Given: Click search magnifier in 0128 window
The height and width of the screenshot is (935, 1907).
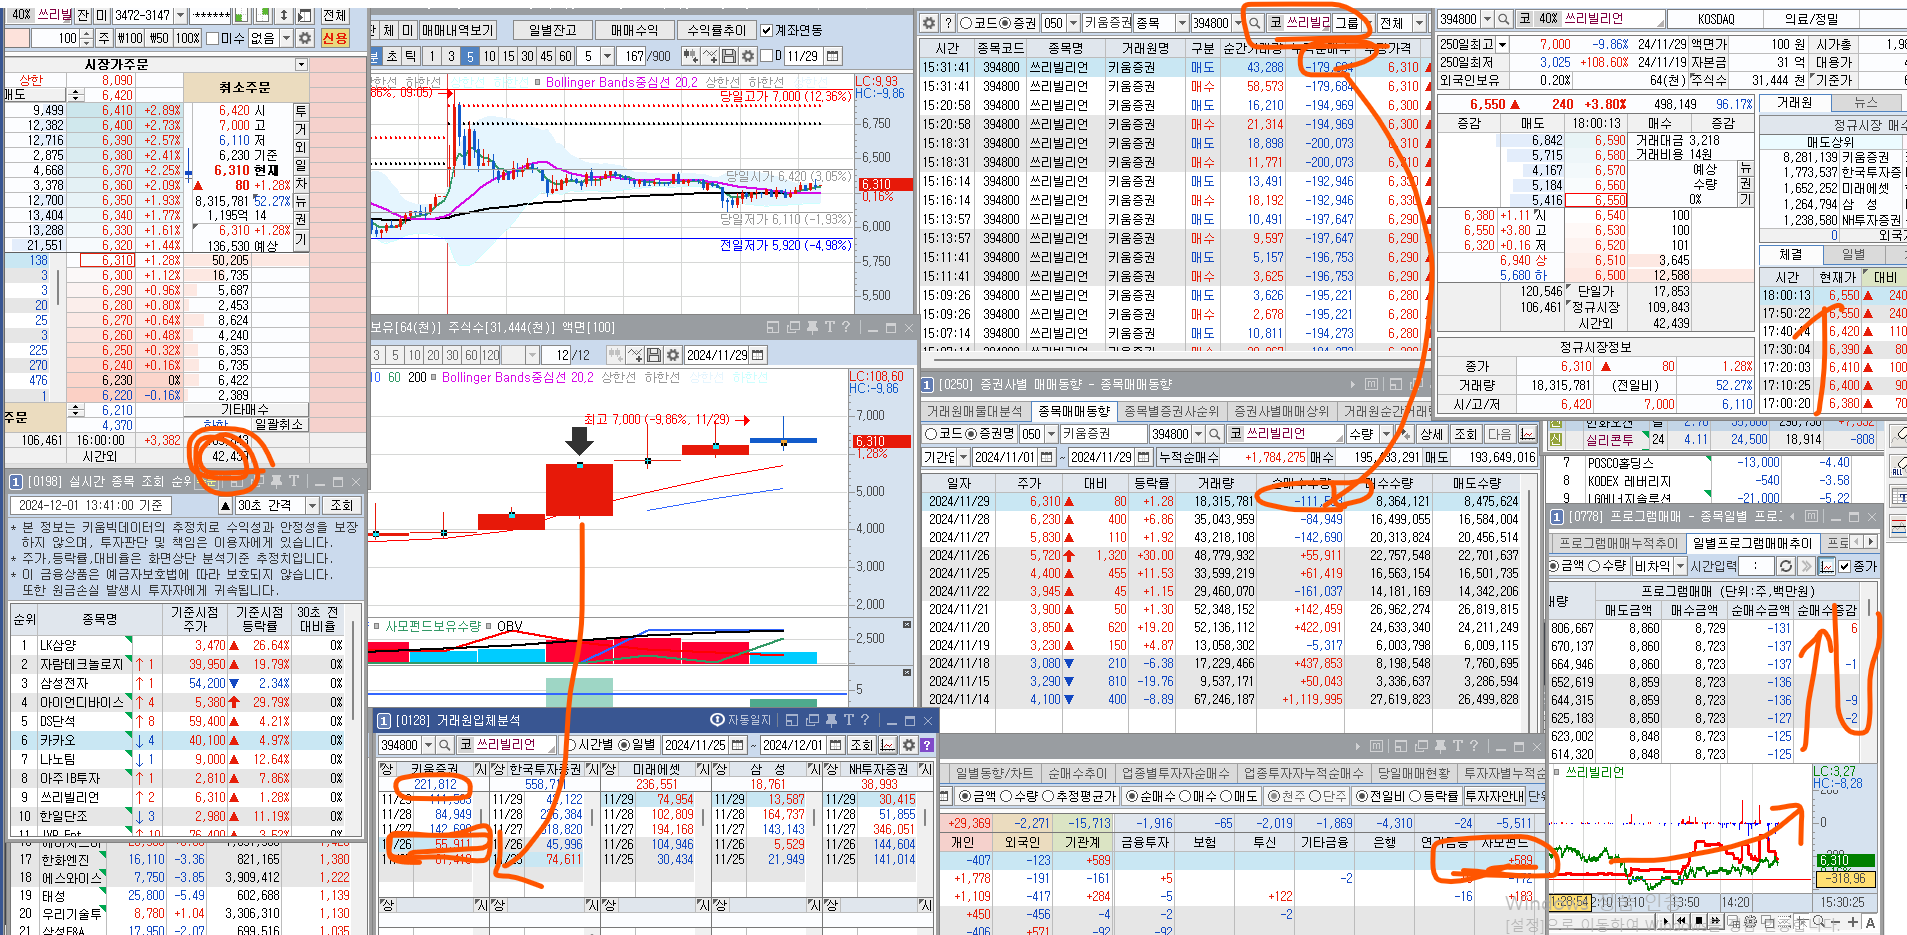Looking at the screenshot, I should [443, 745].
